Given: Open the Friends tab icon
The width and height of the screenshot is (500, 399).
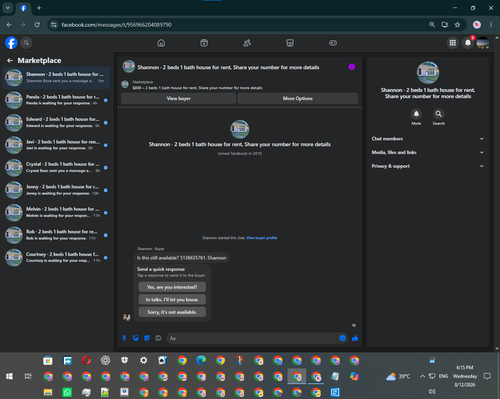Looking at the screenshot, I should [247, 43].
